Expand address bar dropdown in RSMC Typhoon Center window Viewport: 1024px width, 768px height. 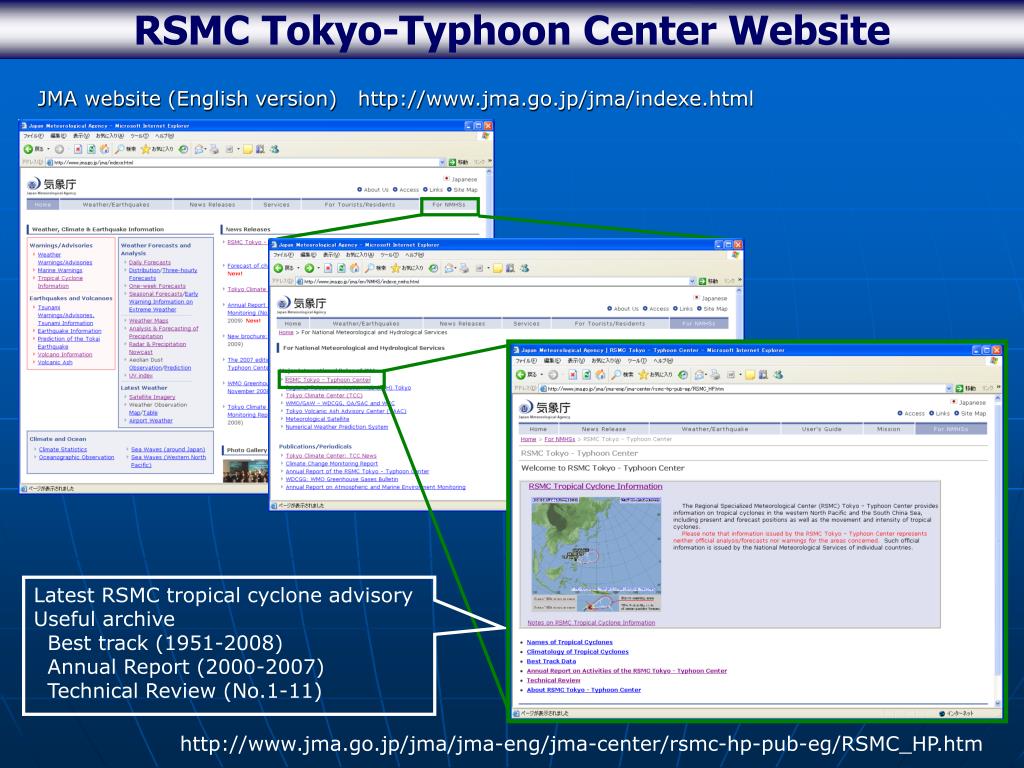(x=950, y=389)
